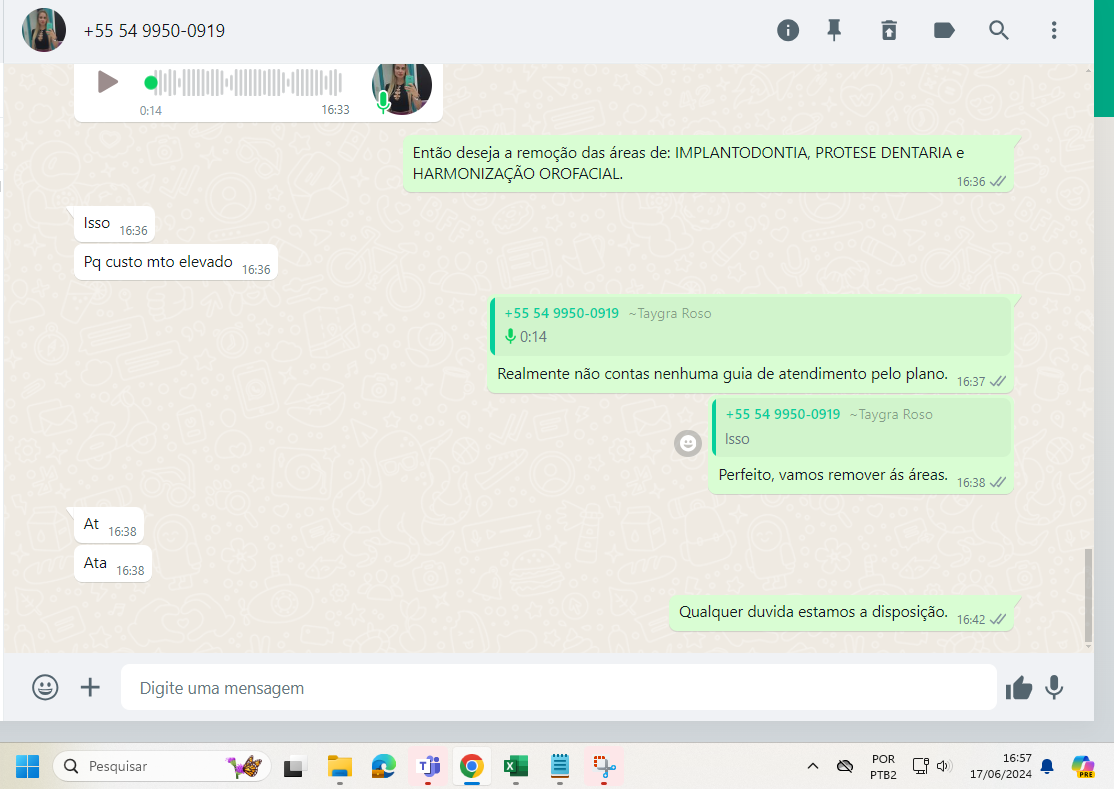
Task: Open the three-dot more options menu
Action: point(1054,31)
